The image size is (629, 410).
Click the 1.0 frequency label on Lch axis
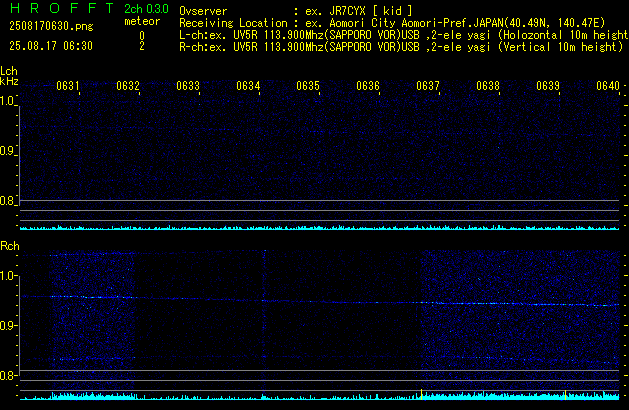7,101
